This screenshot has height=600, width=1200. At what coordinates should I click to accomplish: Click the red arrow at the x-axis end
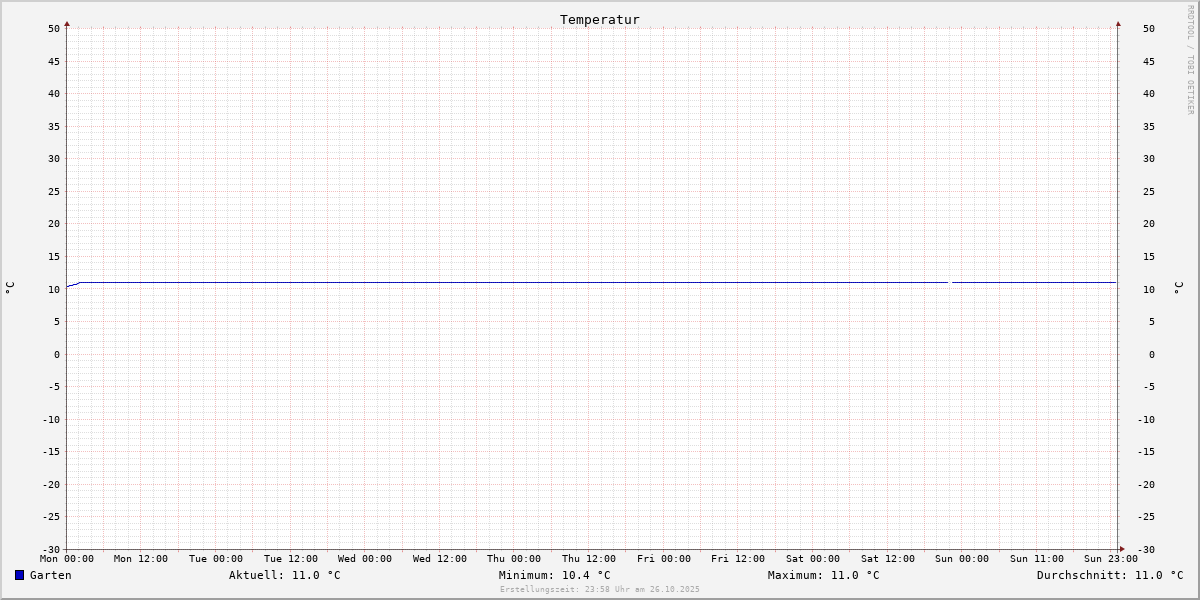tap(1121, 548)
